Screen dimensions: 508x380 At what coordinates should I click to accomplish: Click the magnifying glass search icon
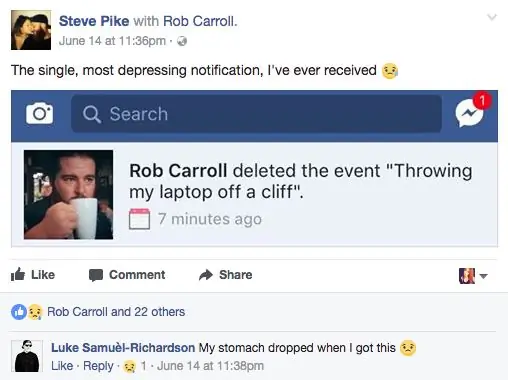click(x=92, y=114)
